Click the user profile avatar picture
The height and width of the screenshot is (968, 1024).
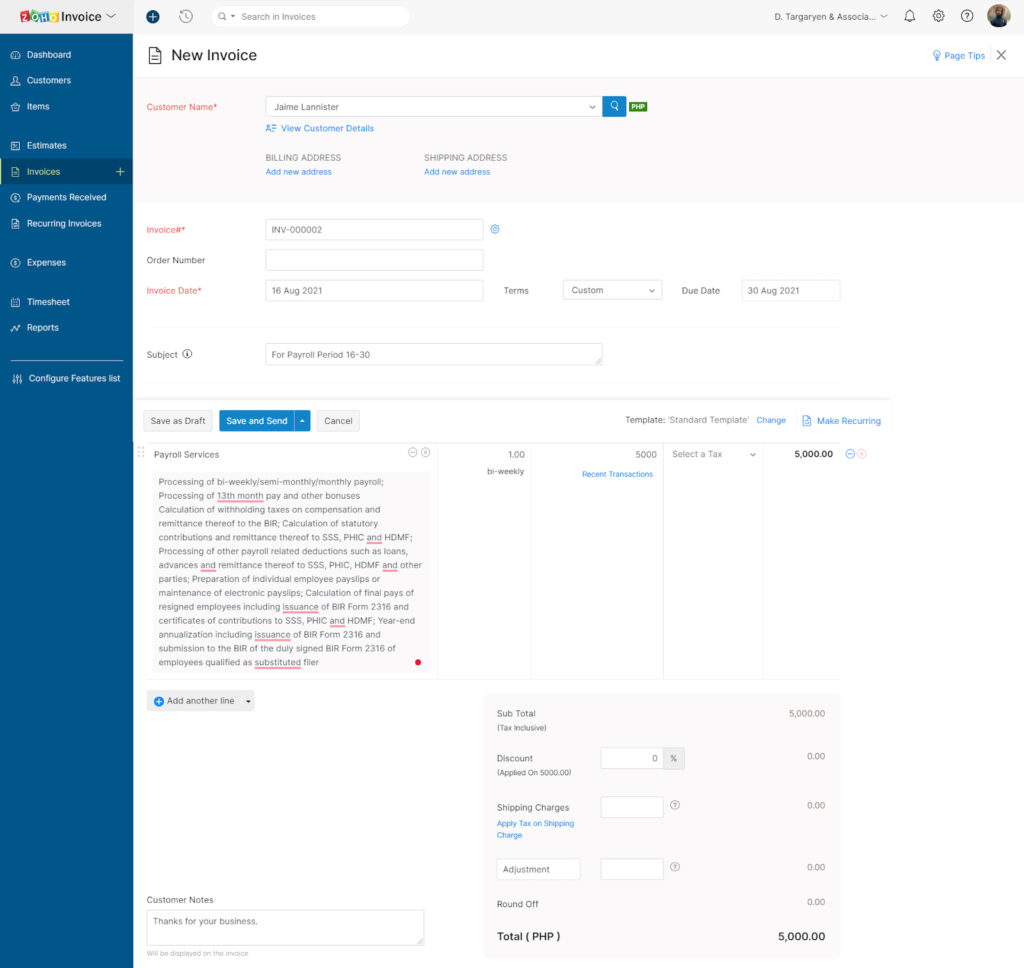tap(996, 16)
